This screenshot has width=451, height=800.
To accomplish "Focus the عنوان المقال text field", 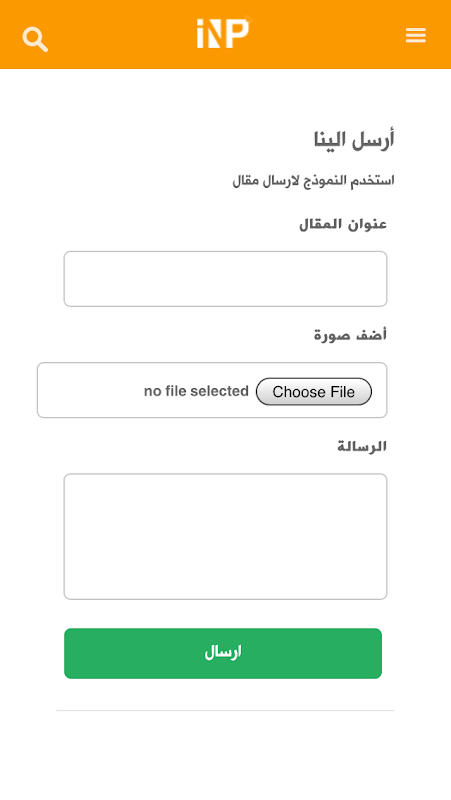I will coord(225,279).
